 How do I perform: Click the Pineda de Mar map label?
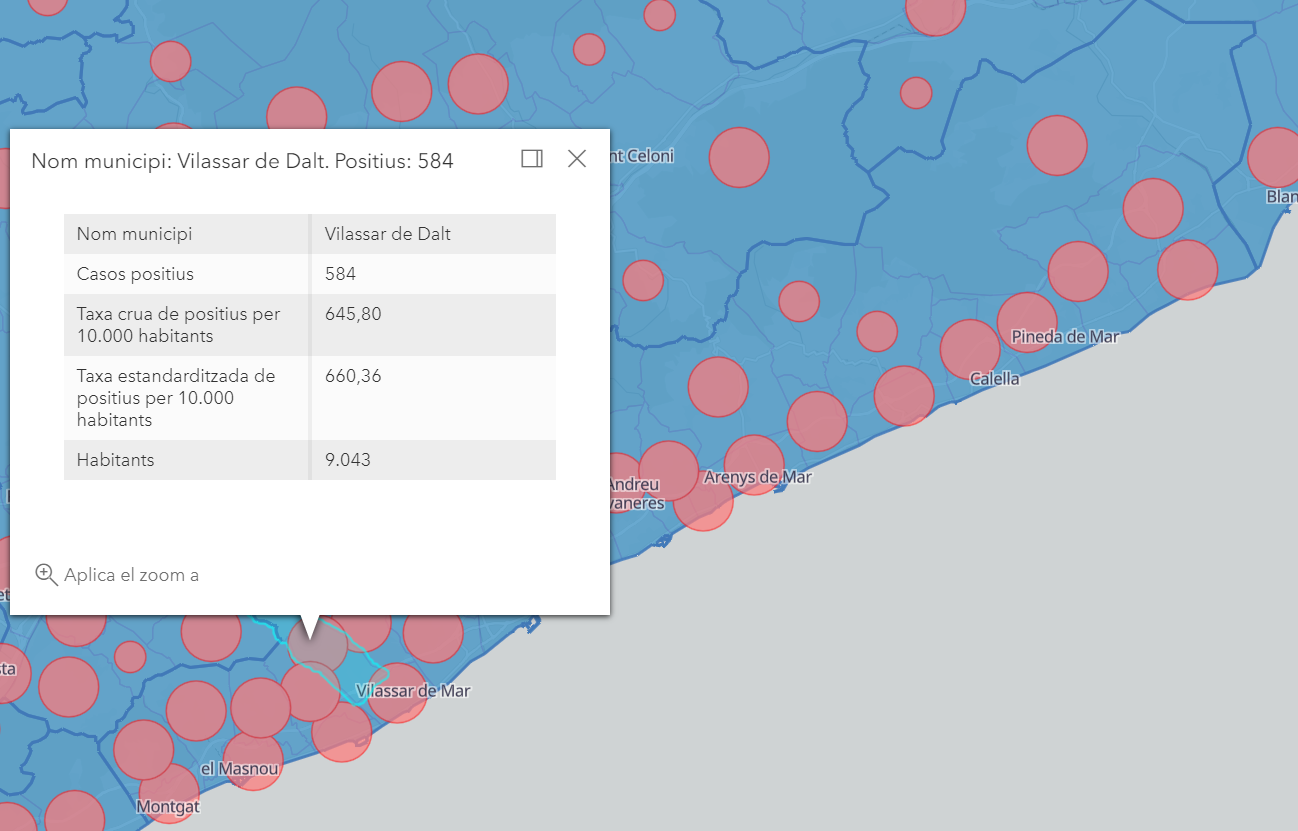[x=1065, y=337]
